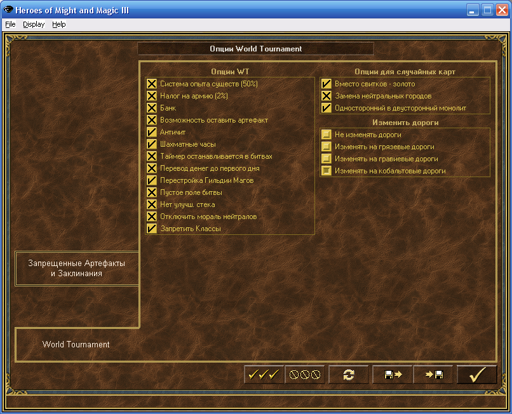Viewport: 512px width, 414px height.
Task: Click the refresh arrows reset button
Action: [348, 375]
